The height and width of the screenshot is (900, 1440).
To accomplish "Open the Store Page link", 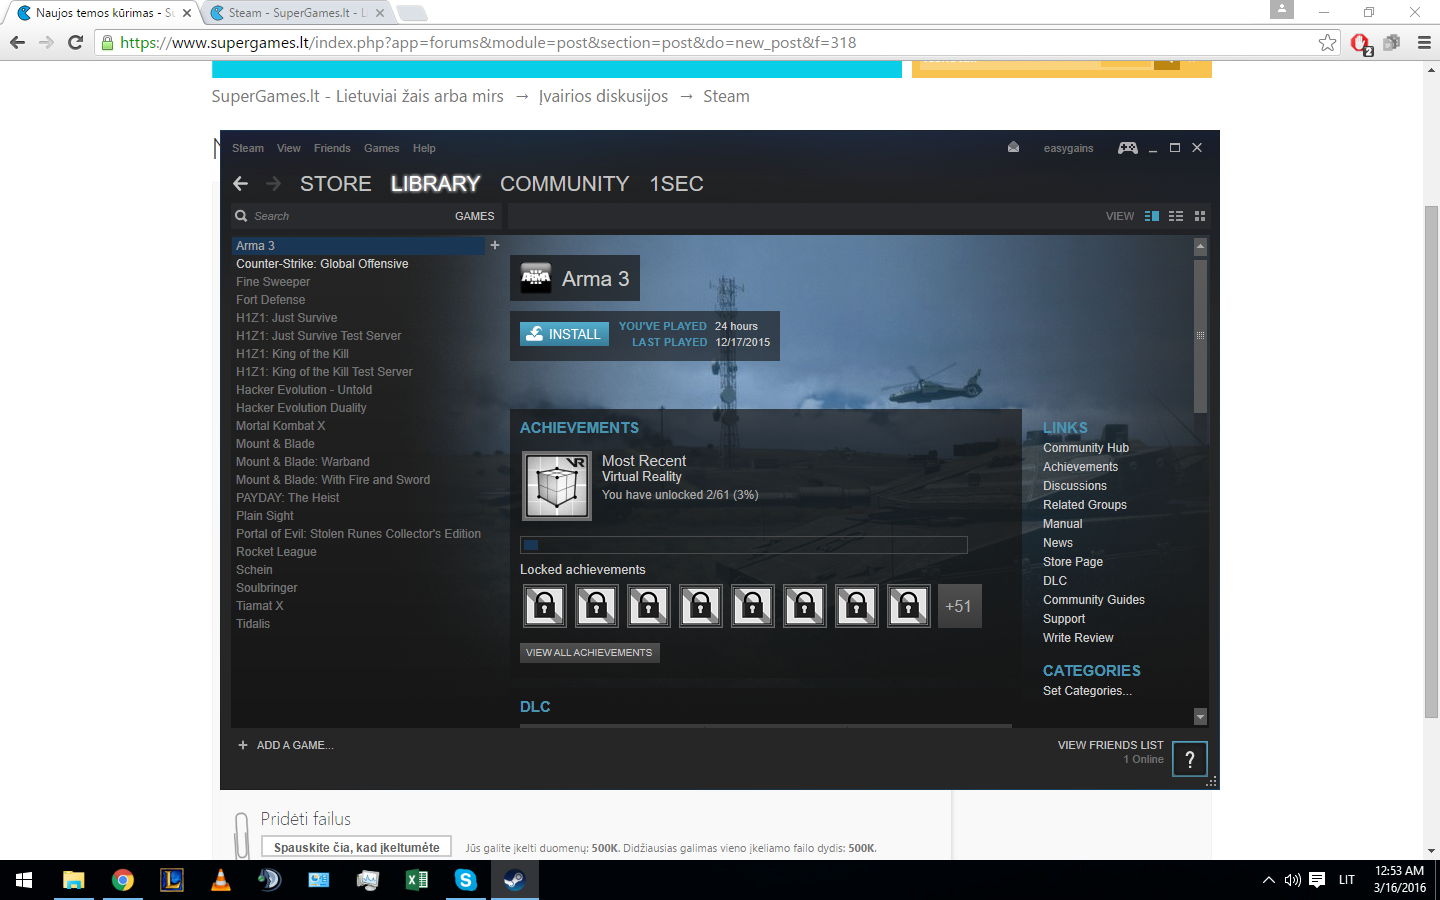I will [x=1073, y=562].
